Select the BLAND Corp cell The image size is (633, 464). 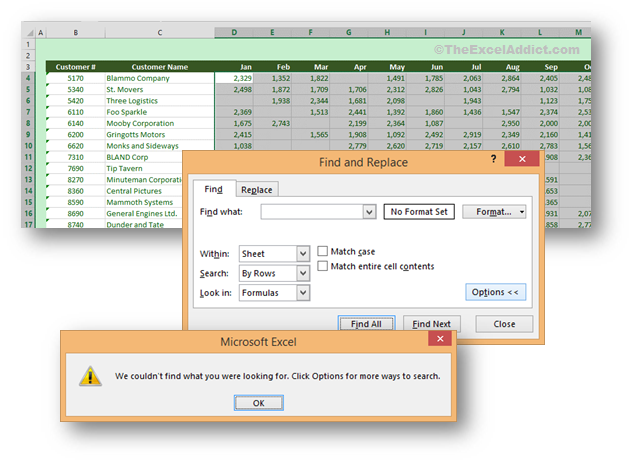[x=144, y=157]
